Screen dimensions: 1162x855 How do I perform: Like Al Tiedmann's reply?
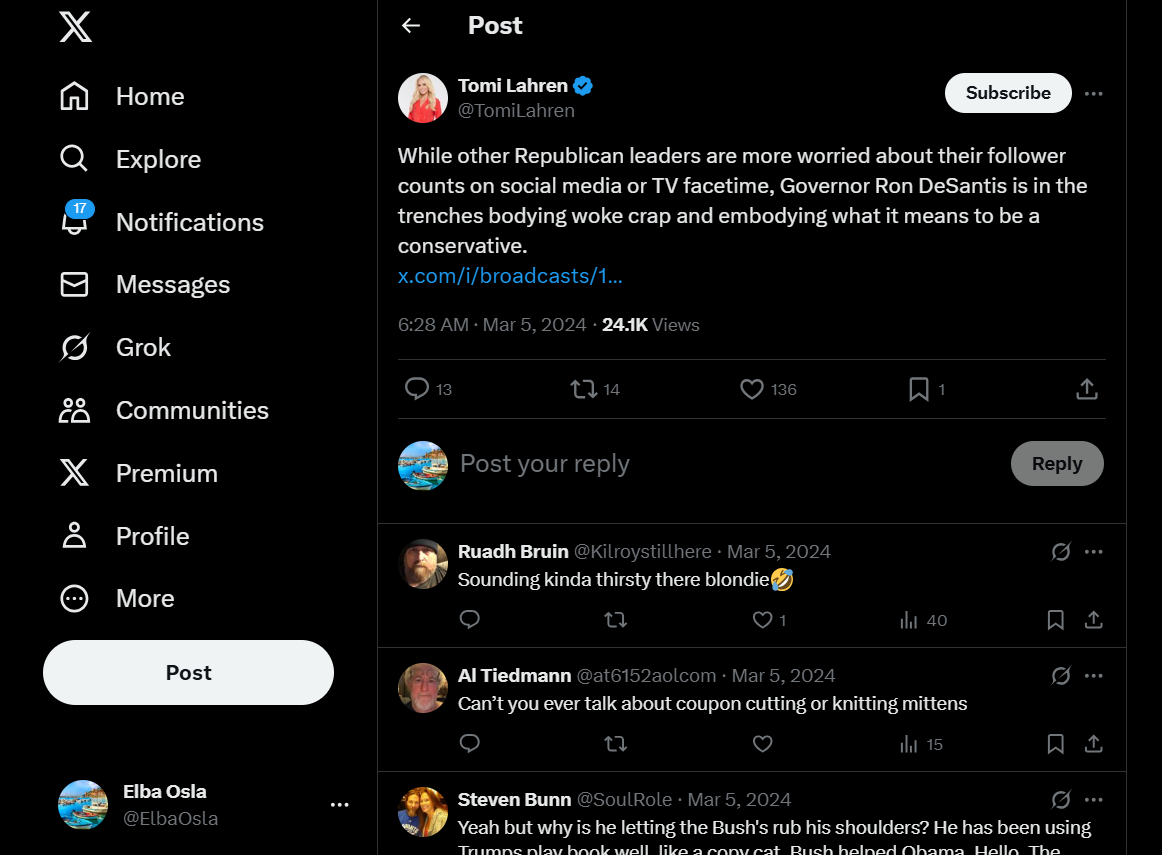pos(763,744)
